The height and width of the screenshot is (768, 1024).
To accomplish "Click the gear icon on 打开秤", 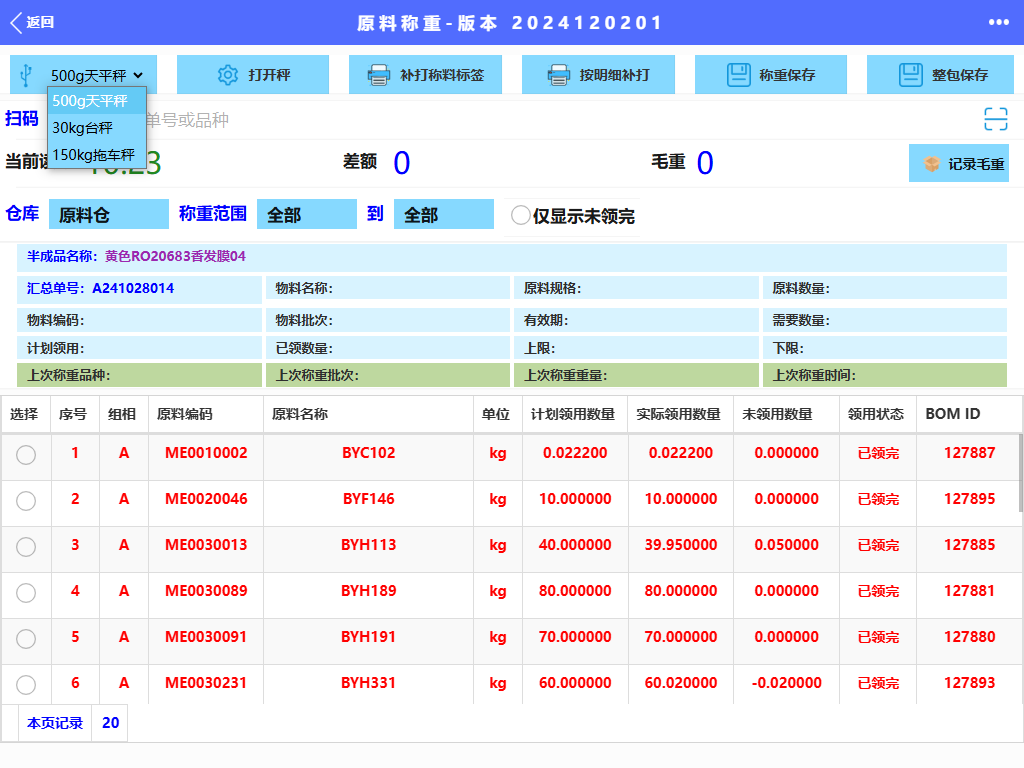I will 228,75.
